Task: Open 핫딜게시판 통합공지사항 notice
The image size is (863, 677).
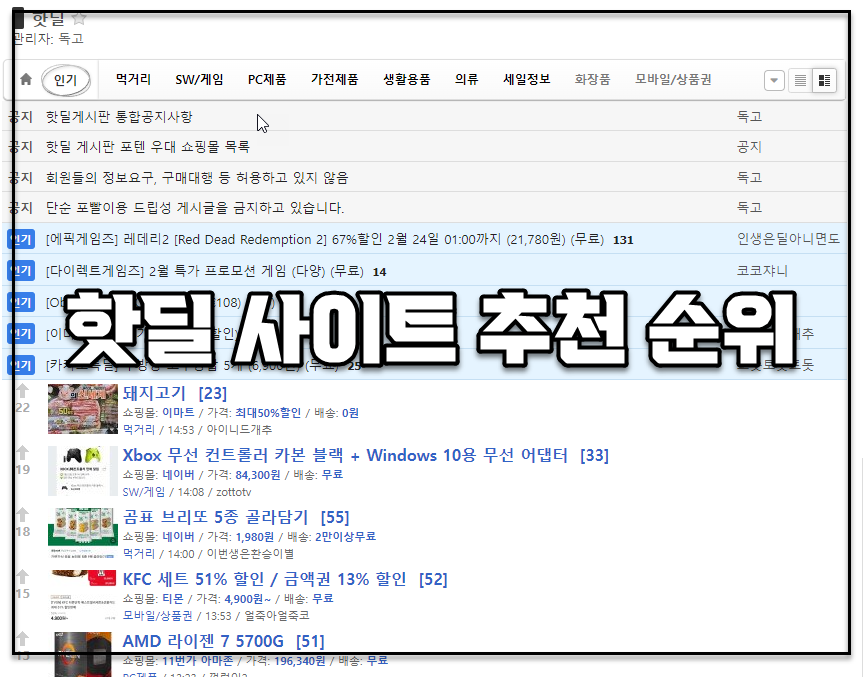Action: point(119,117)
